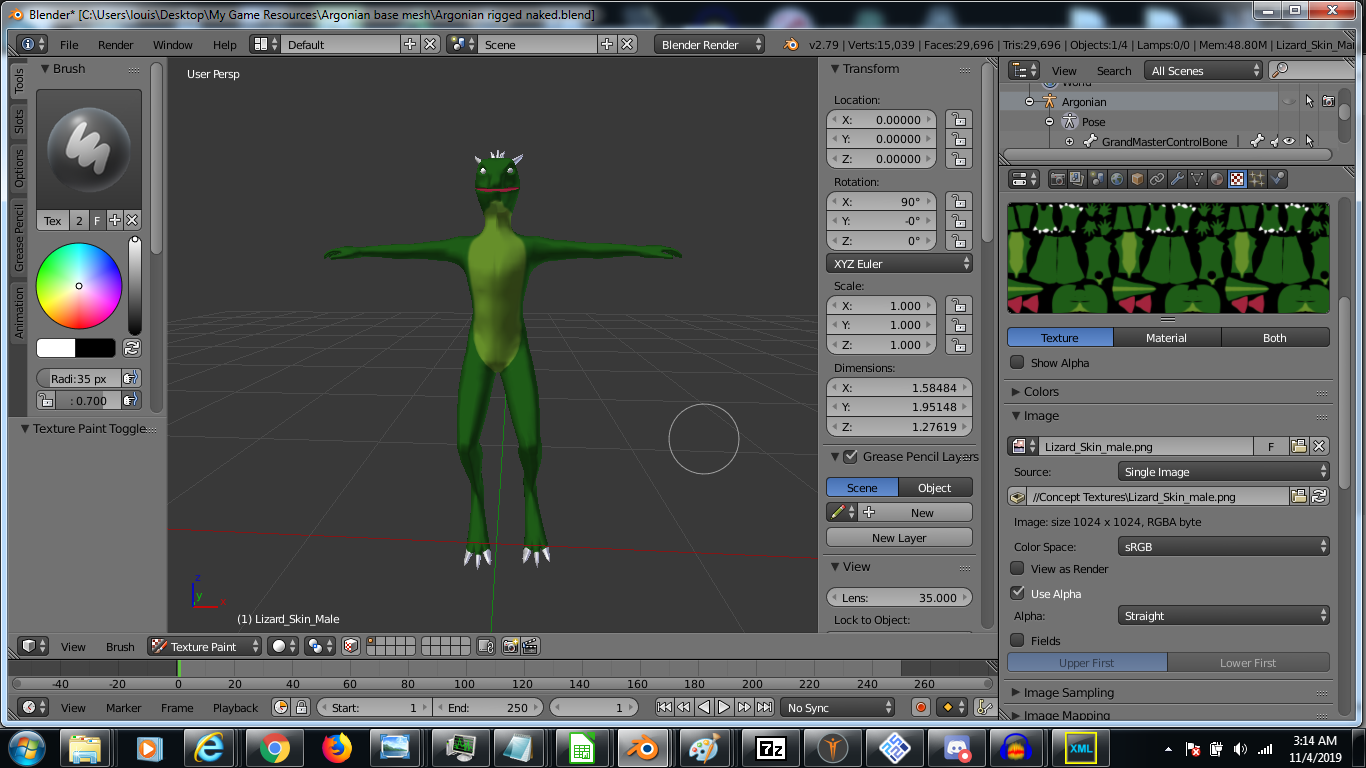Play the animation in reverse
The image size is (1366, 768).
click(x=704, y=707)
